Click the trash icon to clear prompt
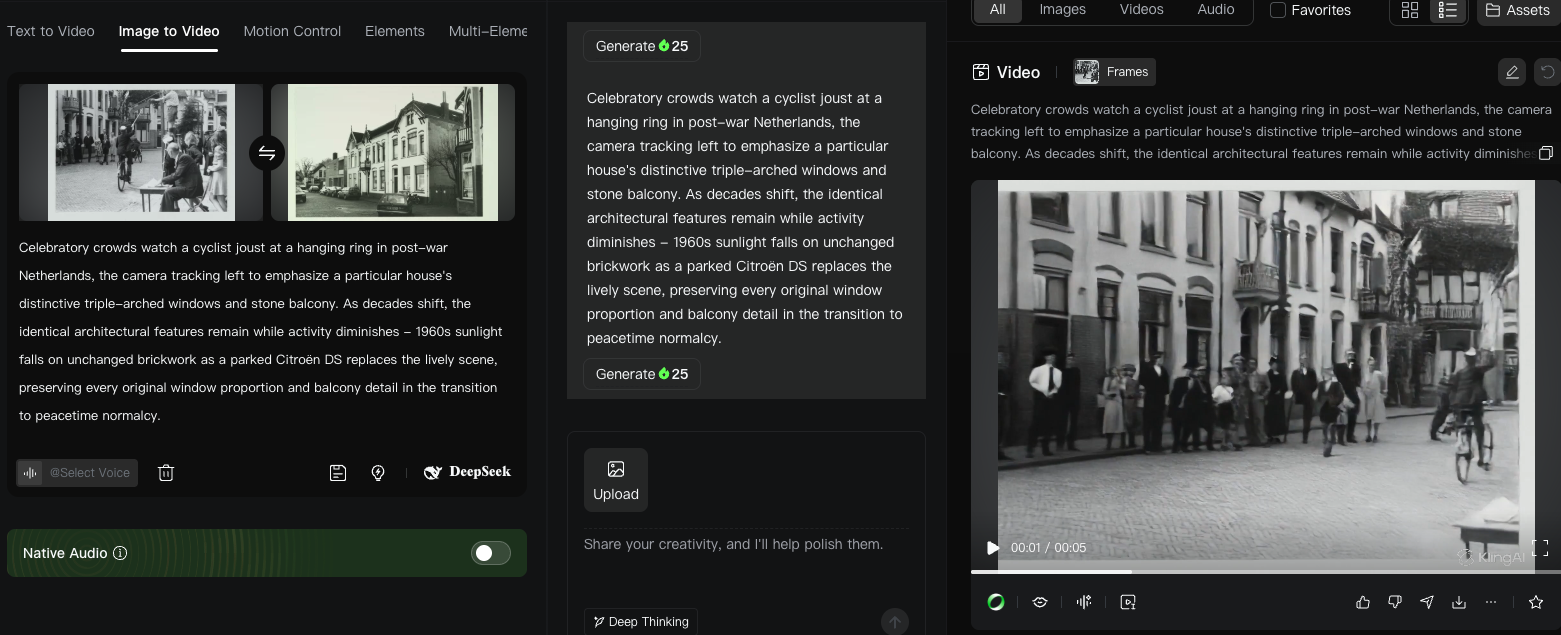The image size is (1561, 635). coord(166,473)
